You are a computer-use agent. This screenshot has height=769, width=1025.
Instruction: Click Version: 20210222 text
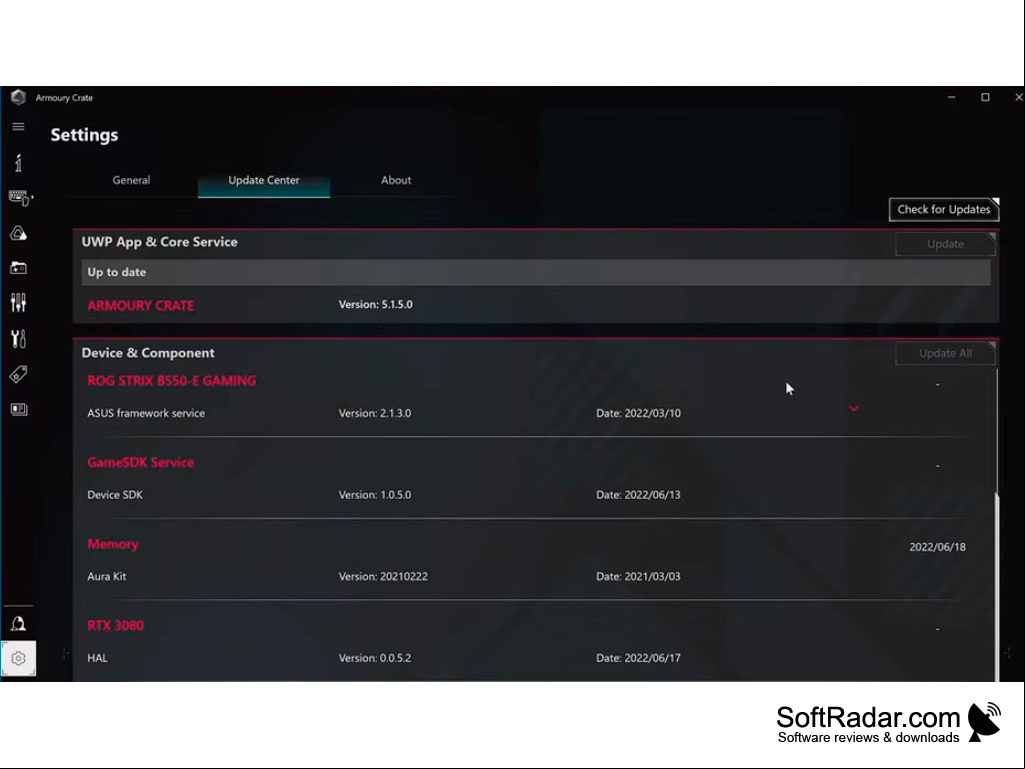[x=383, y=577]
